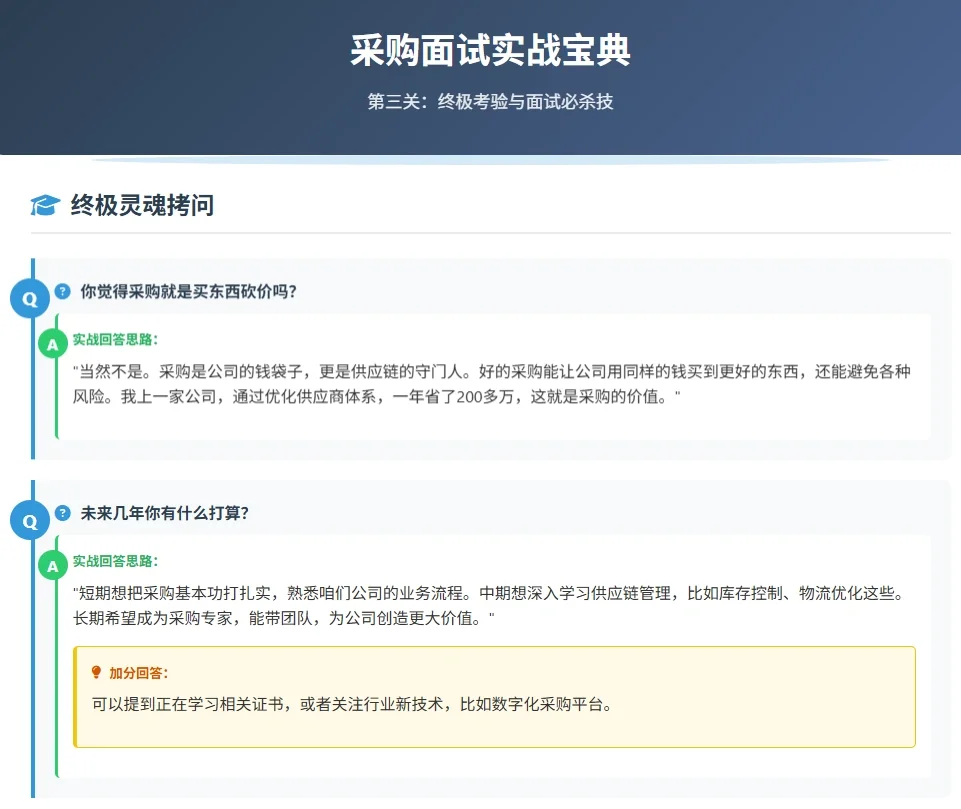
Task: Click the subtitle 第三关：终极考验与面试必杀技
Action: 481,100
